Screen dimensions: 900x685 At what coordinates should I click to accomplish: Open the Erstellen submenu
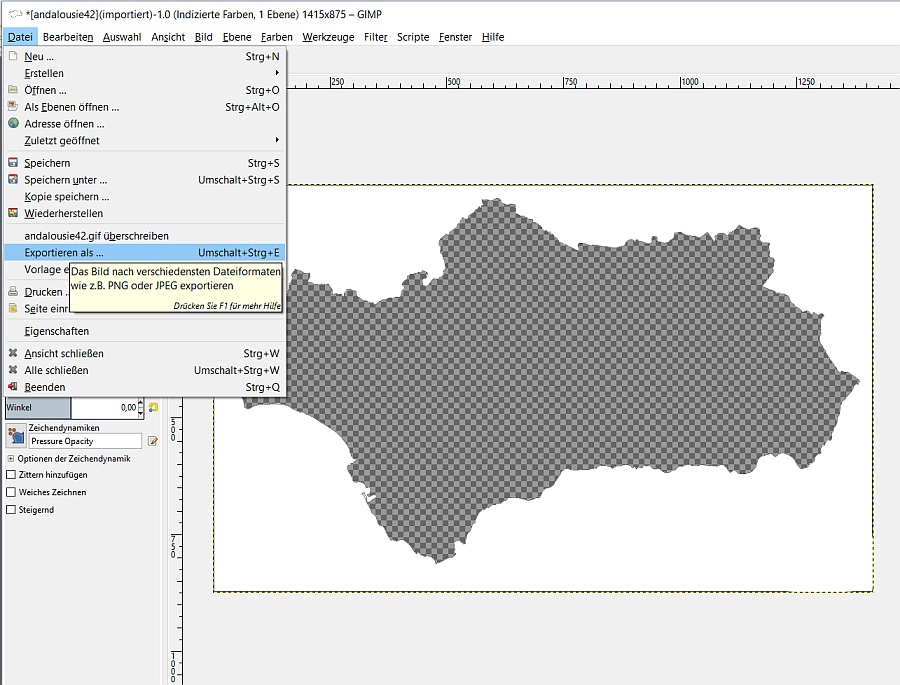(45, 73)
